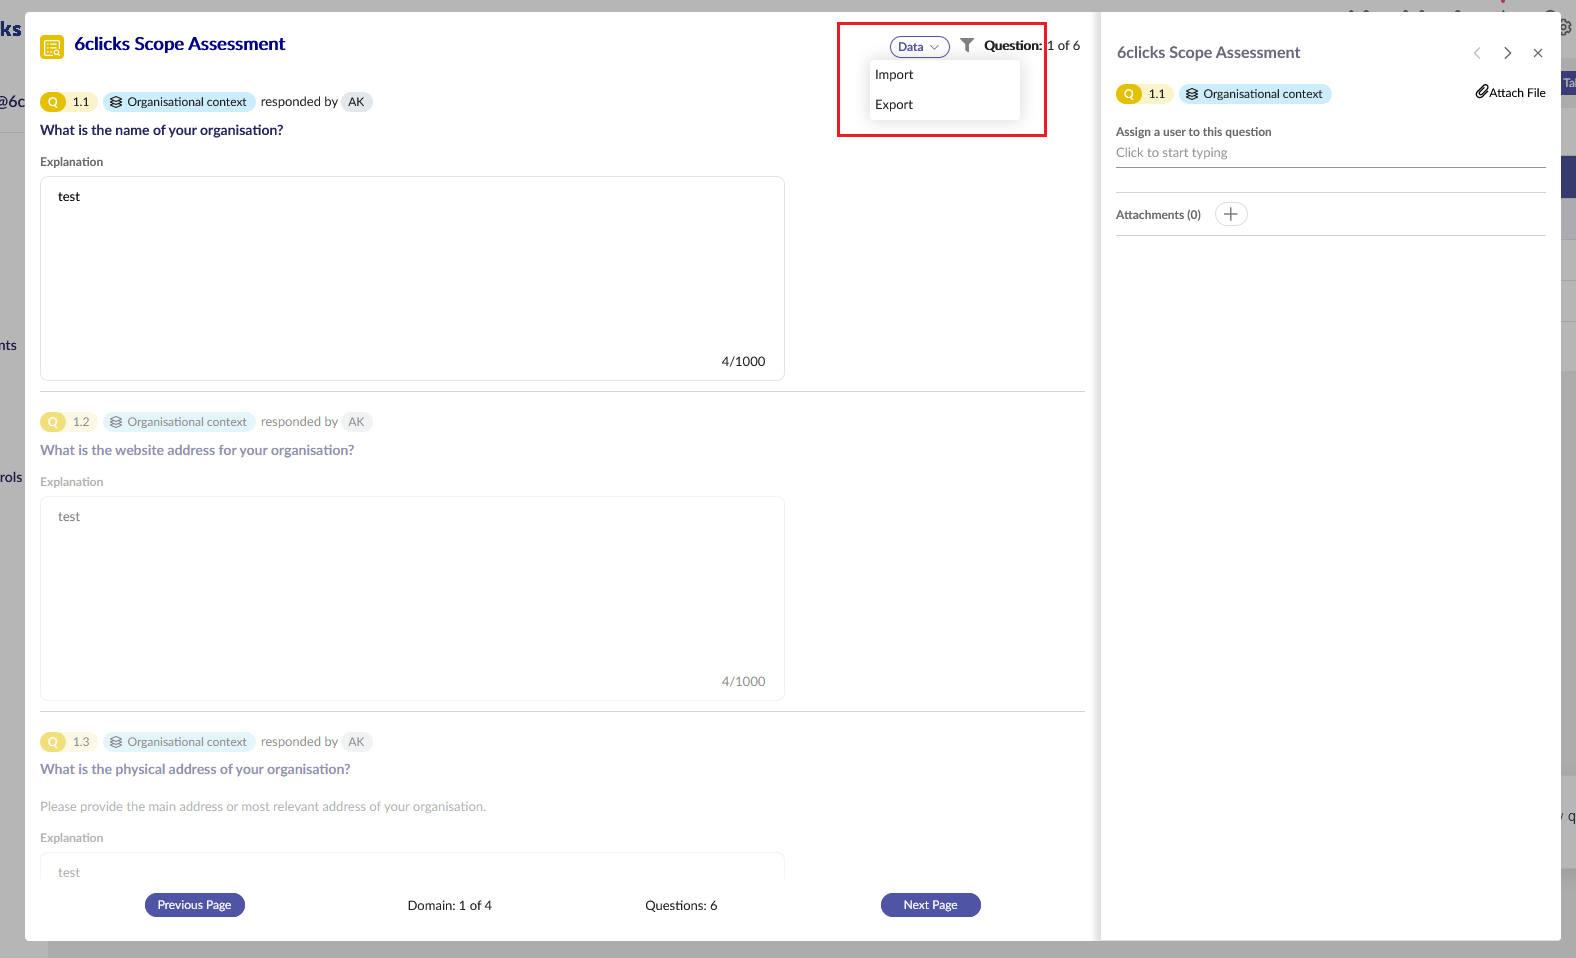This screenshot has height=958, width=1576.
Task: Click the Q badge in the side panel
Action: pos(1129,94)
